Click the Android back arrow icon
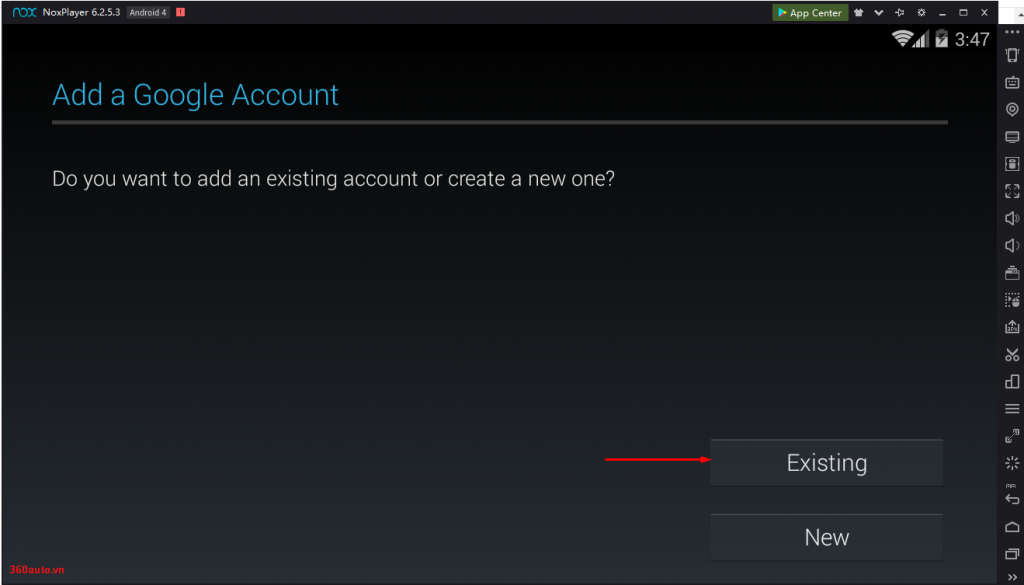Viewport: 1024px width, 585px height. [x=1012, y=499]
